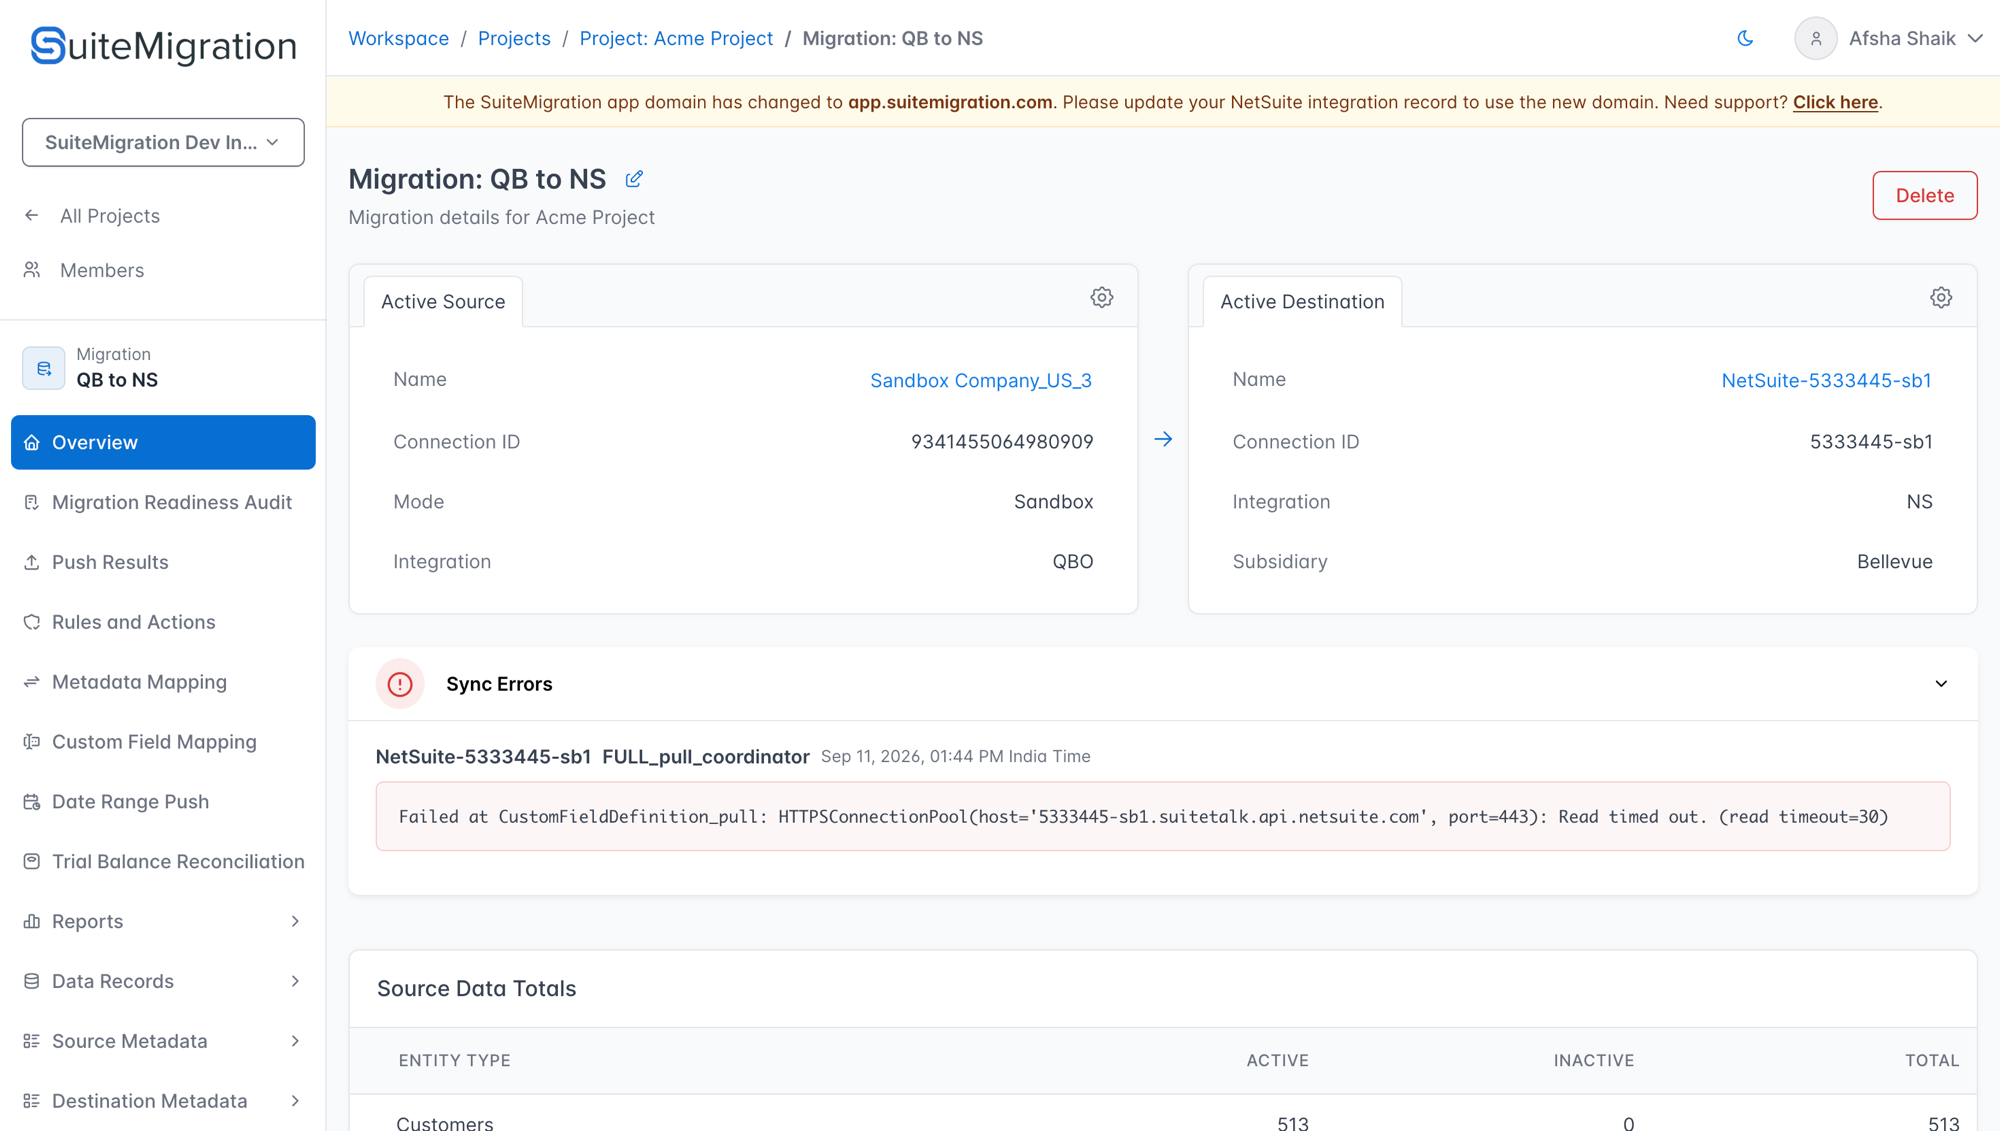
Task: Click the SuiteMigration logo
Action: click(x=163, y=45)
